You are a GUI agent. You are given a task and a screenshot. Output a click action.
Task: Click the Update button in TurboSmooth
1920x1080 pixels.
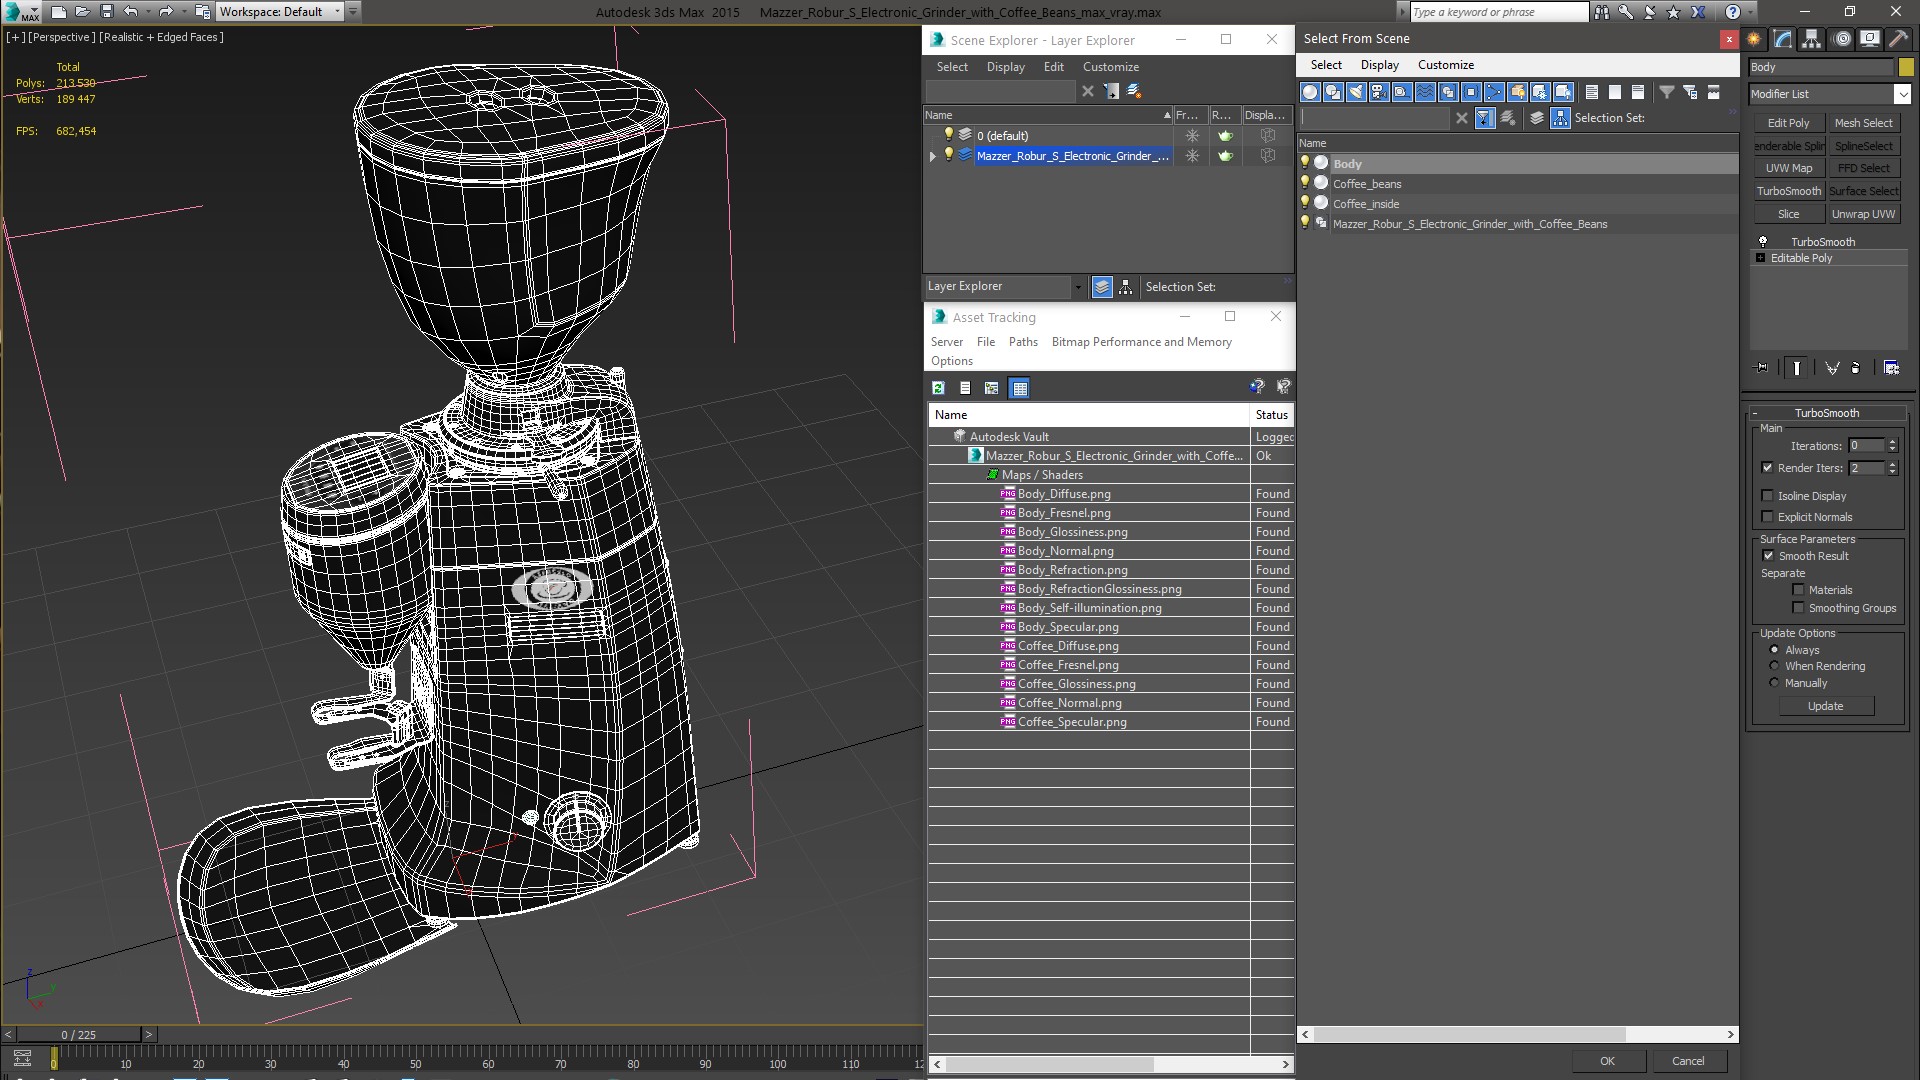(x=1825, y=705)
